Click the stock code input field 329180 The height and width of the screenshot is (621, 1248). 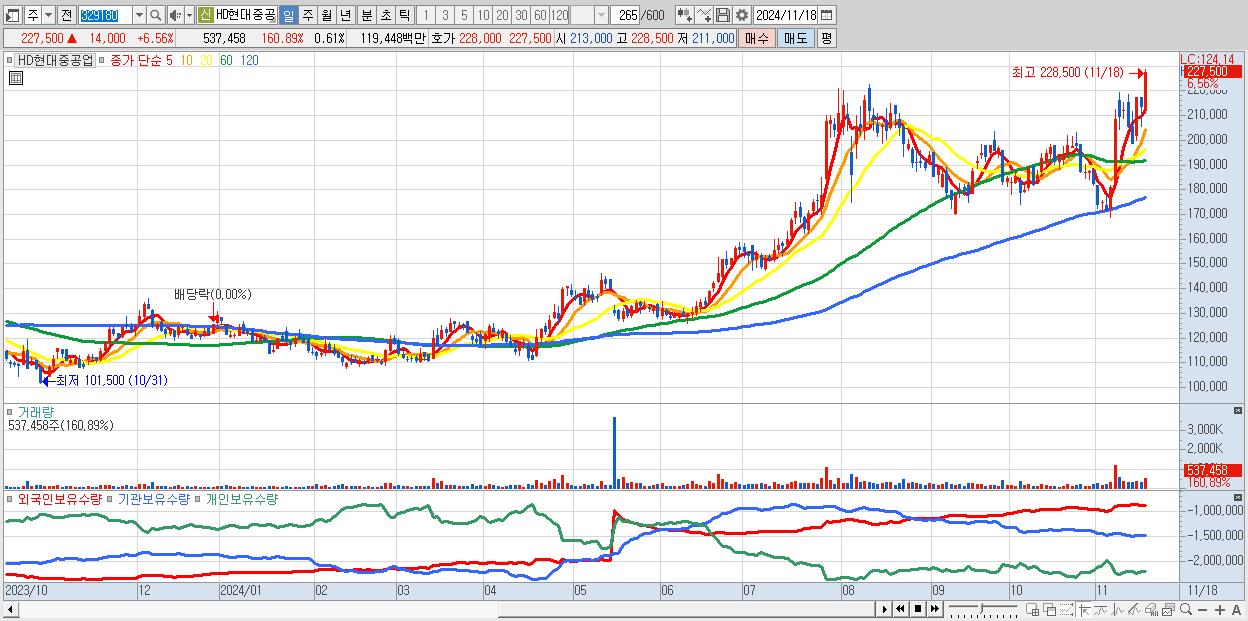[x=105, y=15]
